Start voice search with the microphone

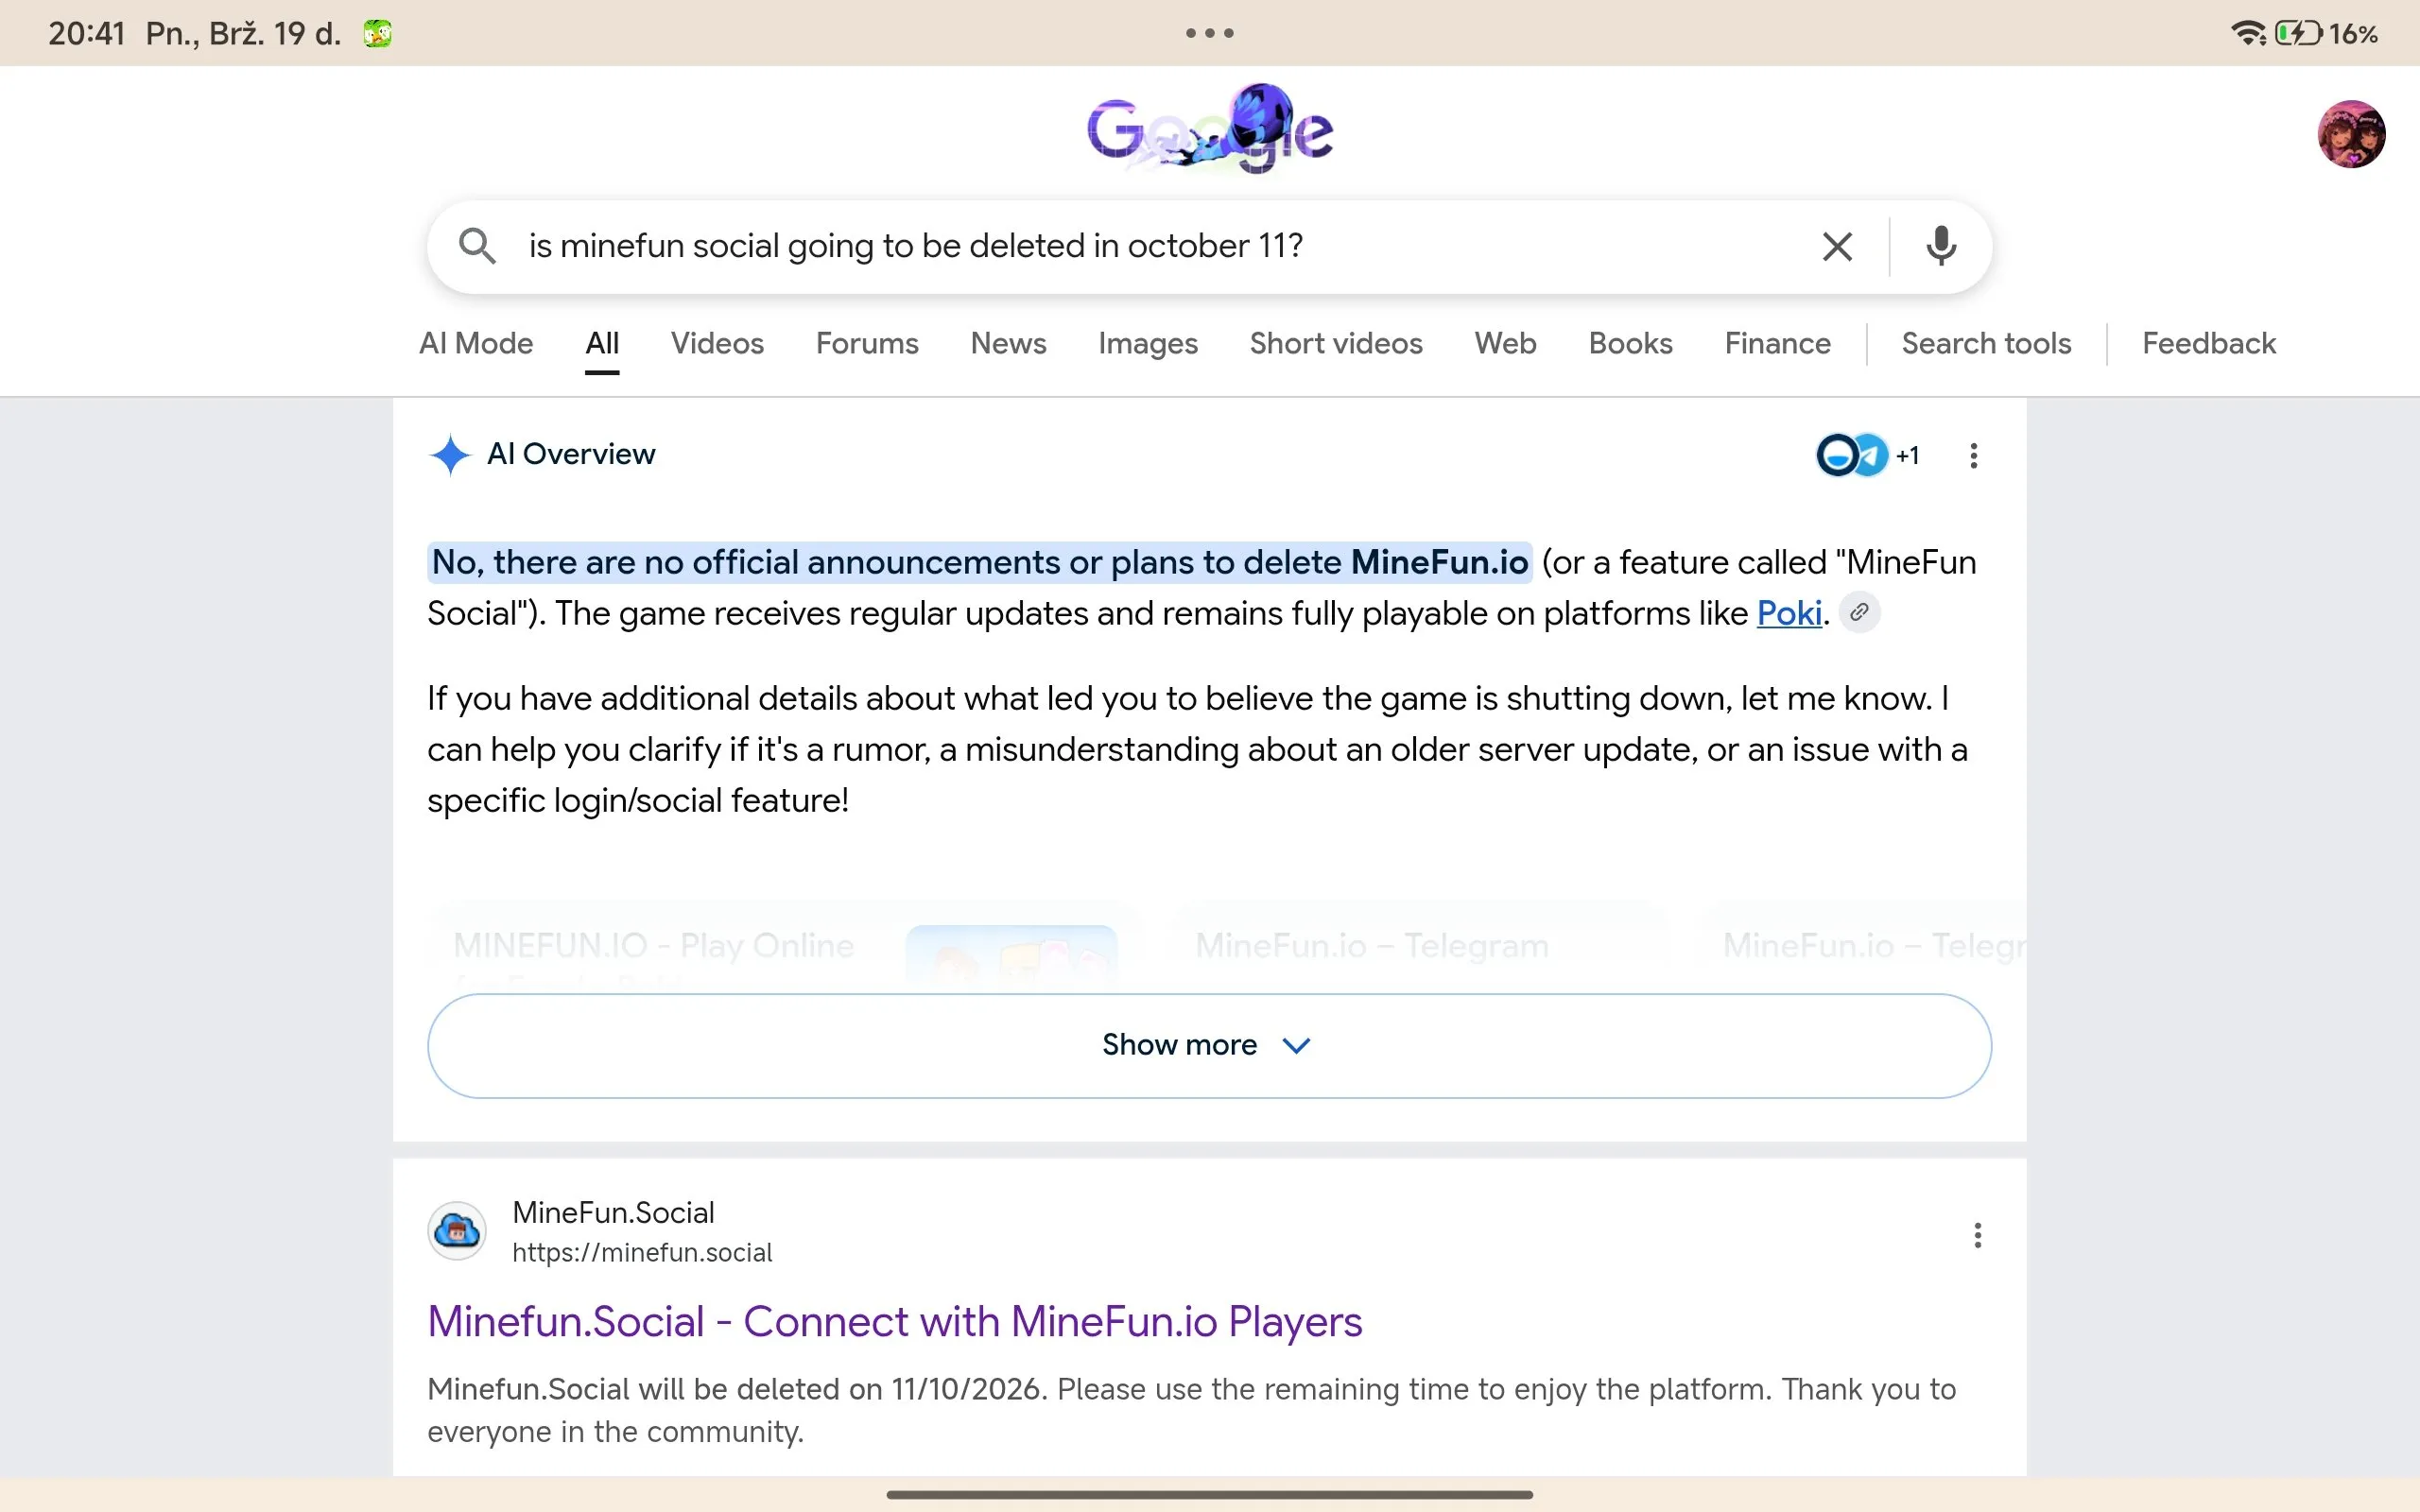tap(1941, 246)
